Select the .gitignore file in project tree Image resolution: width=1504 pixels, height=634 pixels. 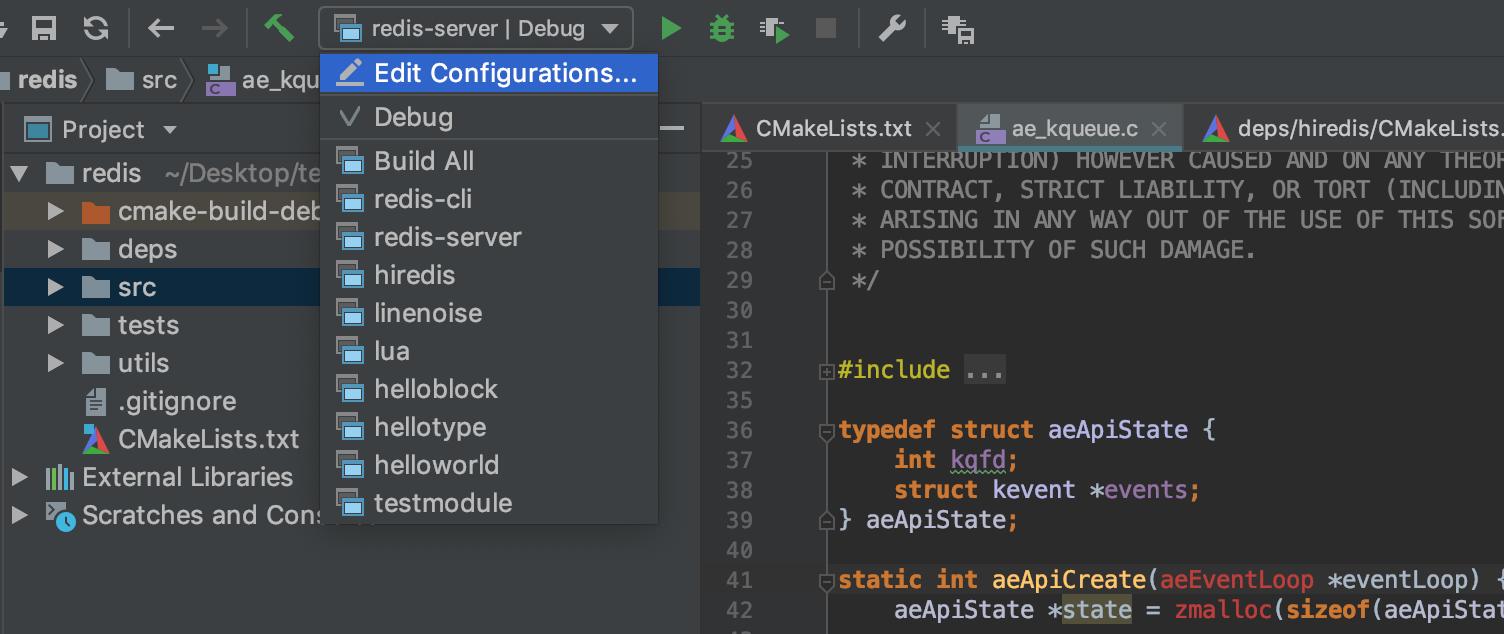176,401
